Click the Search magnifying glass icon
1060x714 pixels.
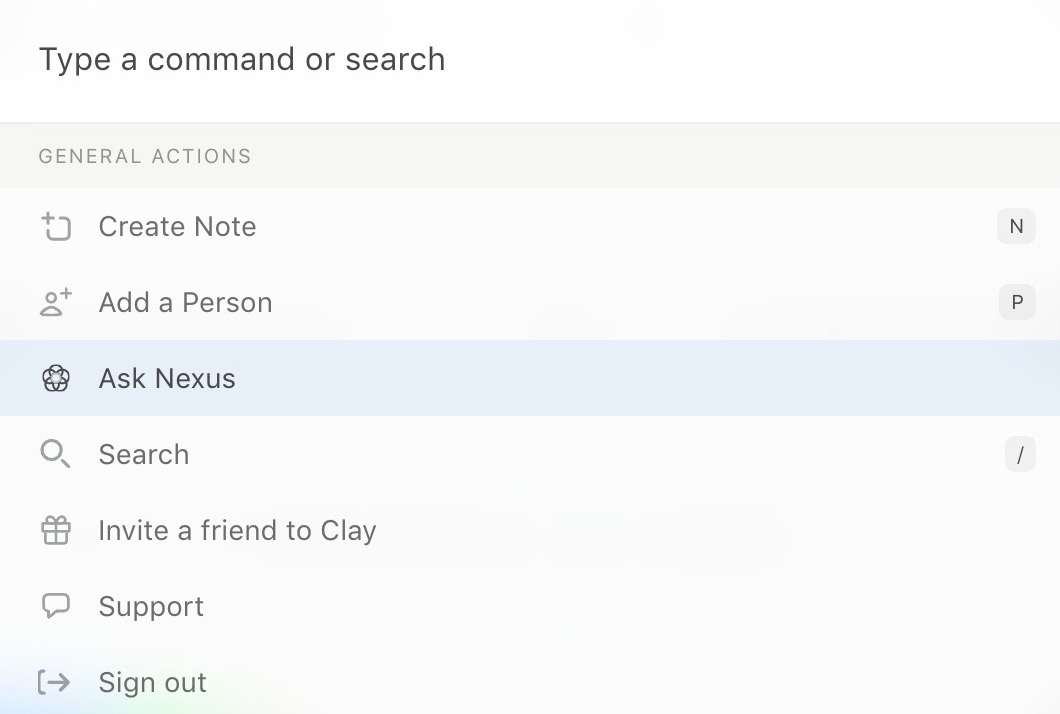(56, 455)
